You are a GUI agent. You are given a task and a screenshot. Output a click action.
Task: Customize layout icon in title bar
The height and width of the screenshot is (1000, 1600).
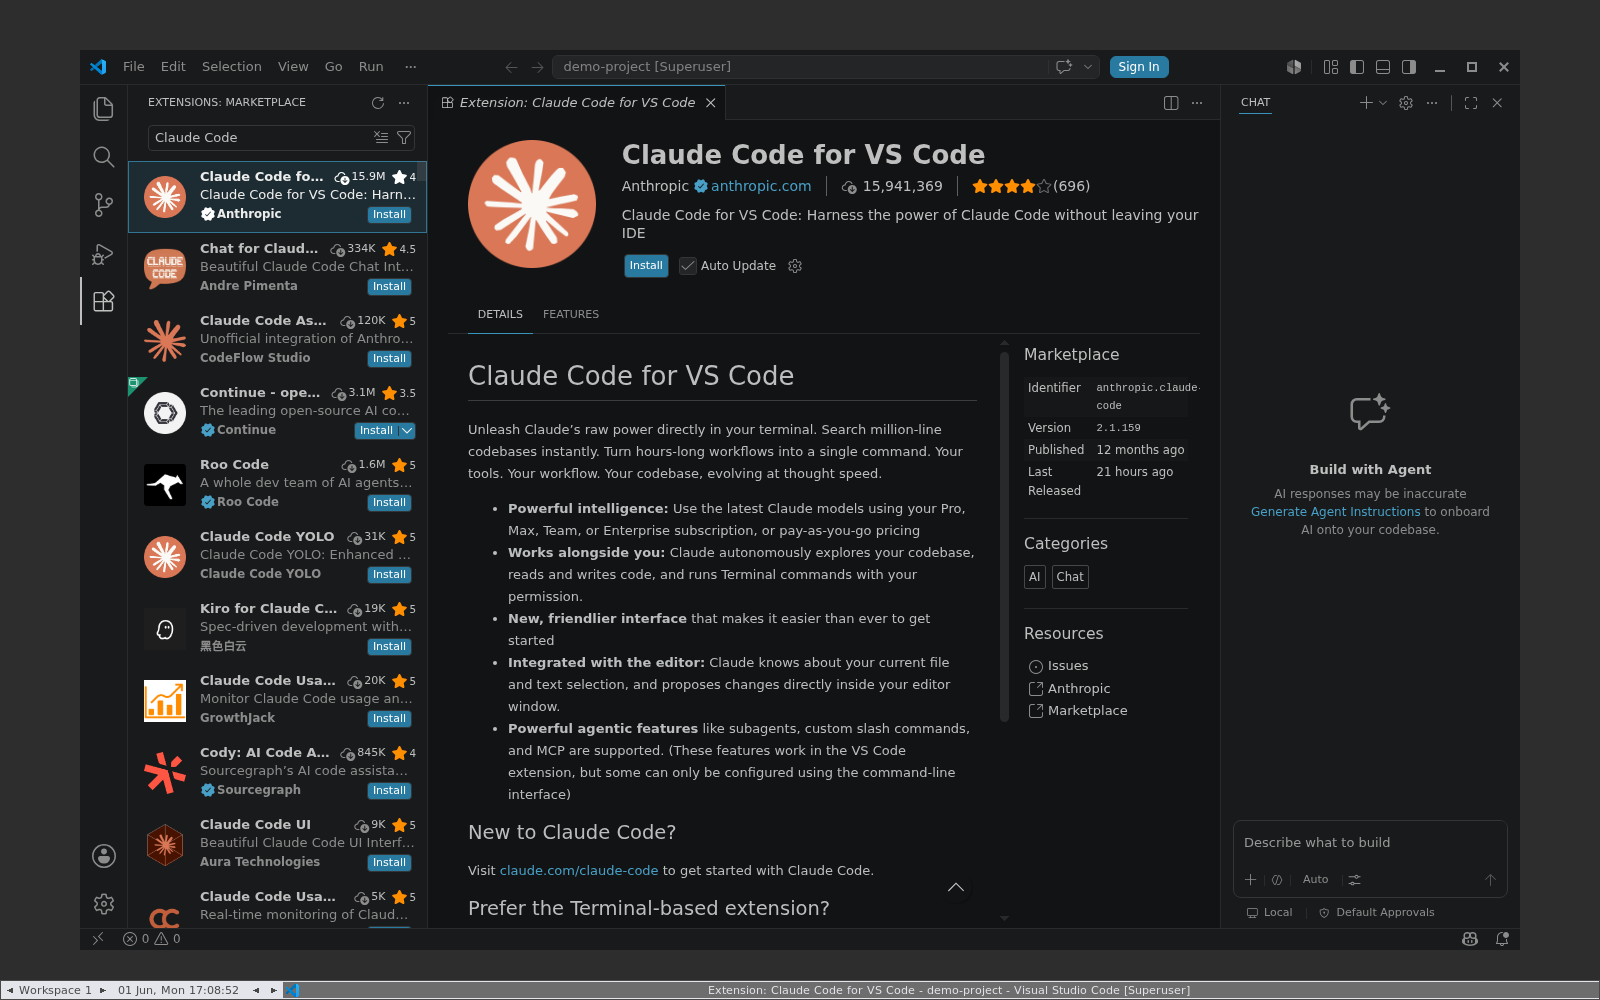tap(1331, 67)
